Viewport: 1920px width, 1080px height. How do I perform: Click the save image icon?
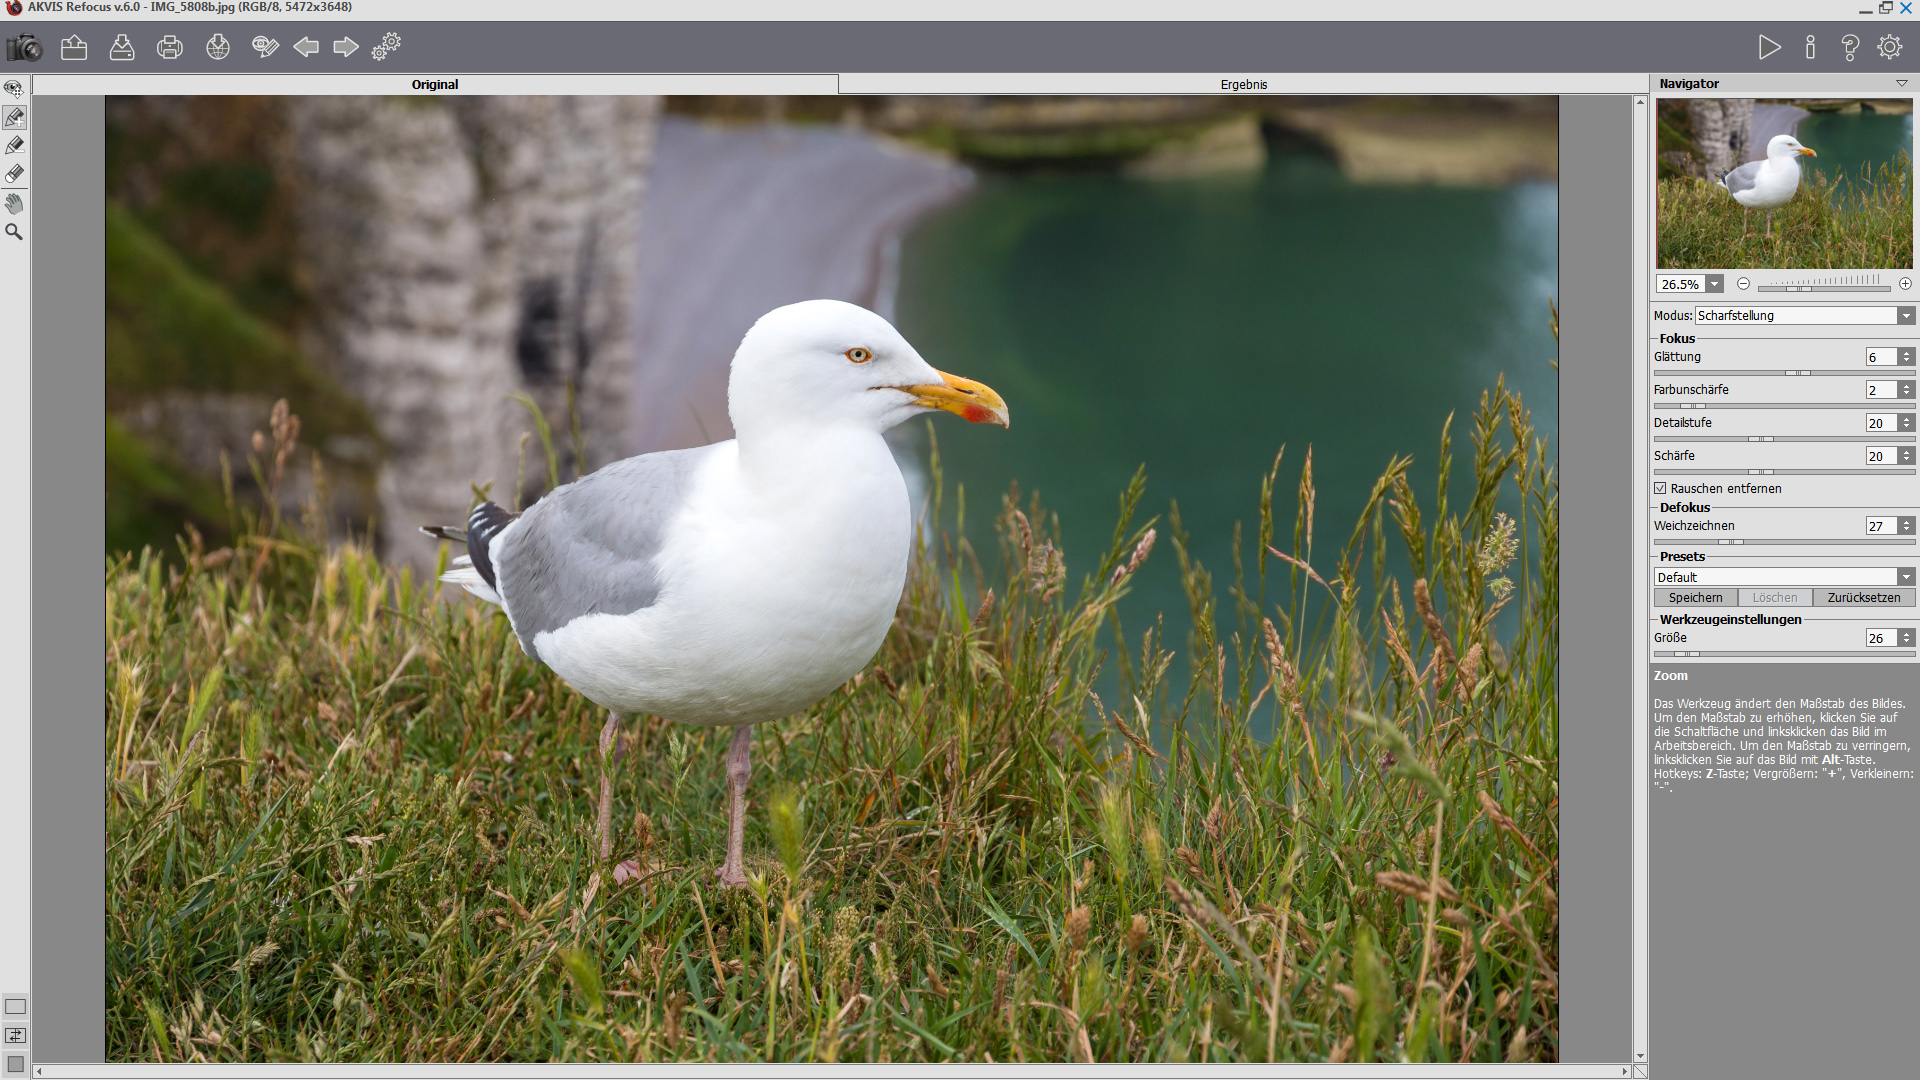click(122, 47)
